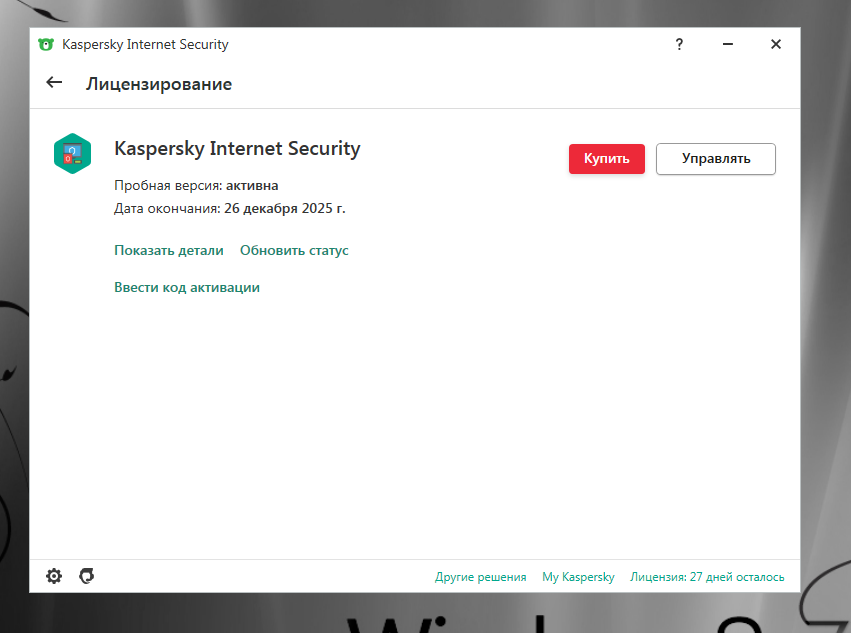851x633 pixels.
Task: Click the Kaspersky Internet Security product title
Action: (237, 148)
